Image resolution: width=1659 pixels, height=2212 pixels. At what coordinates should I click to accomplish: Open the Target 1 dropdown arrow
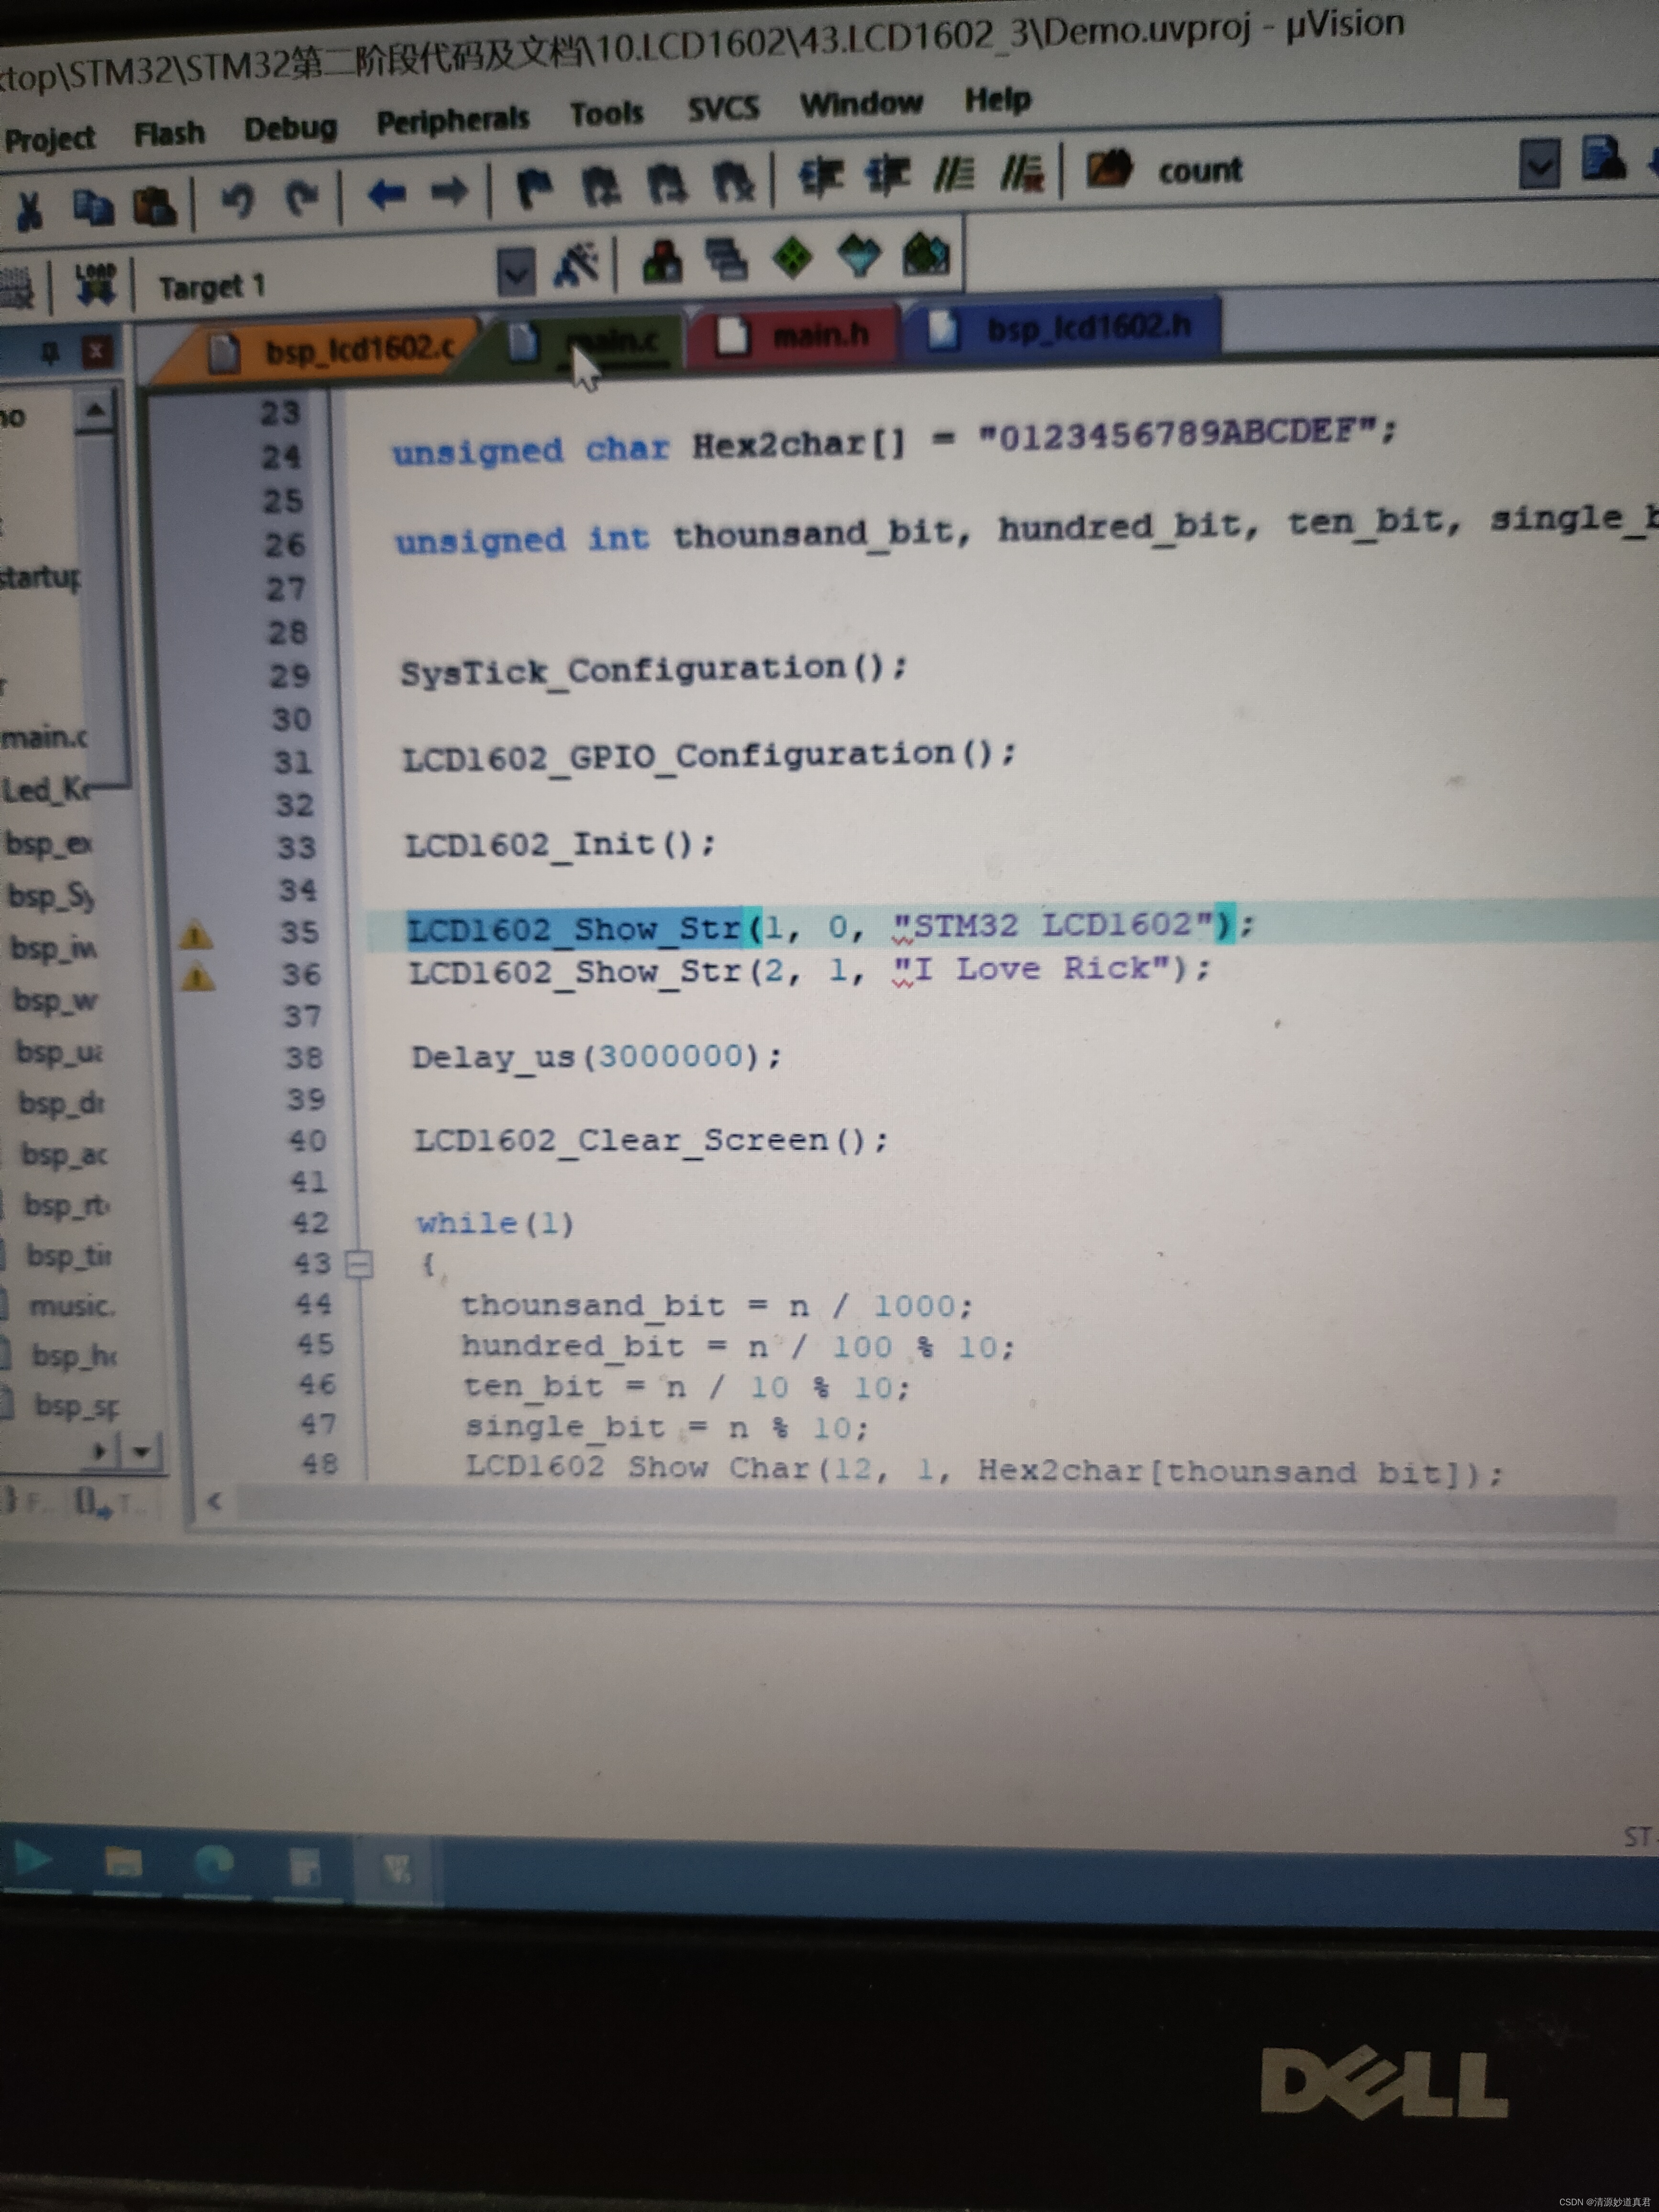tap(516, 271)
